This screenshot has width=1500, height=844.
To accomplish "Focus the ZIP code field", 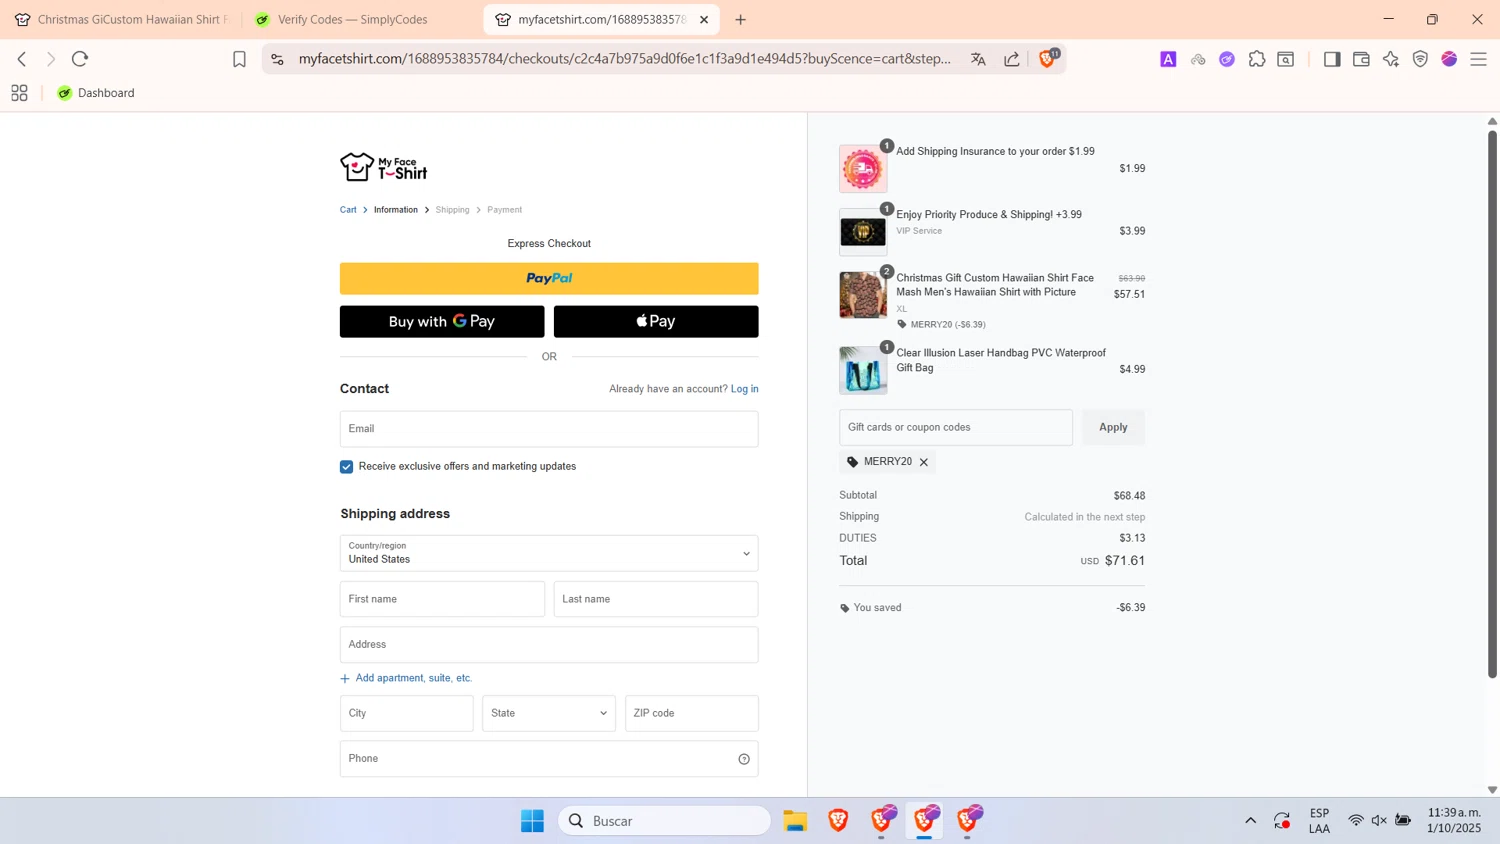I will point(692,714).
